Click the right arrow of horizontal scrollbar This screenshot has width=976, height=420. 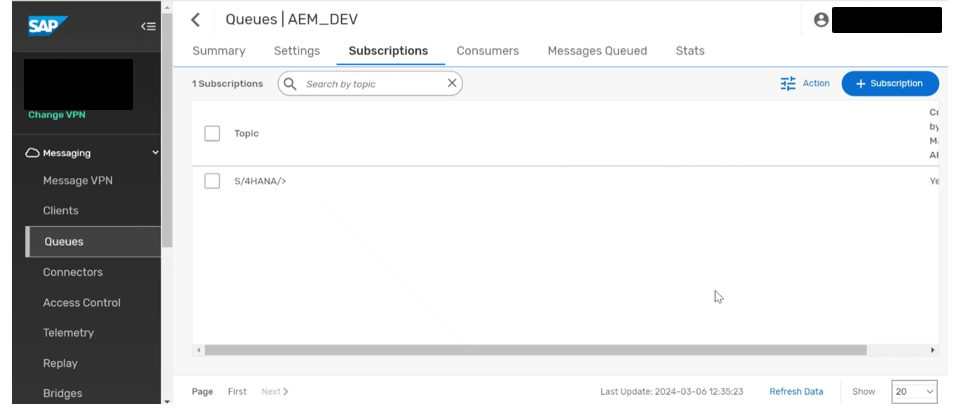click(932, 350)
